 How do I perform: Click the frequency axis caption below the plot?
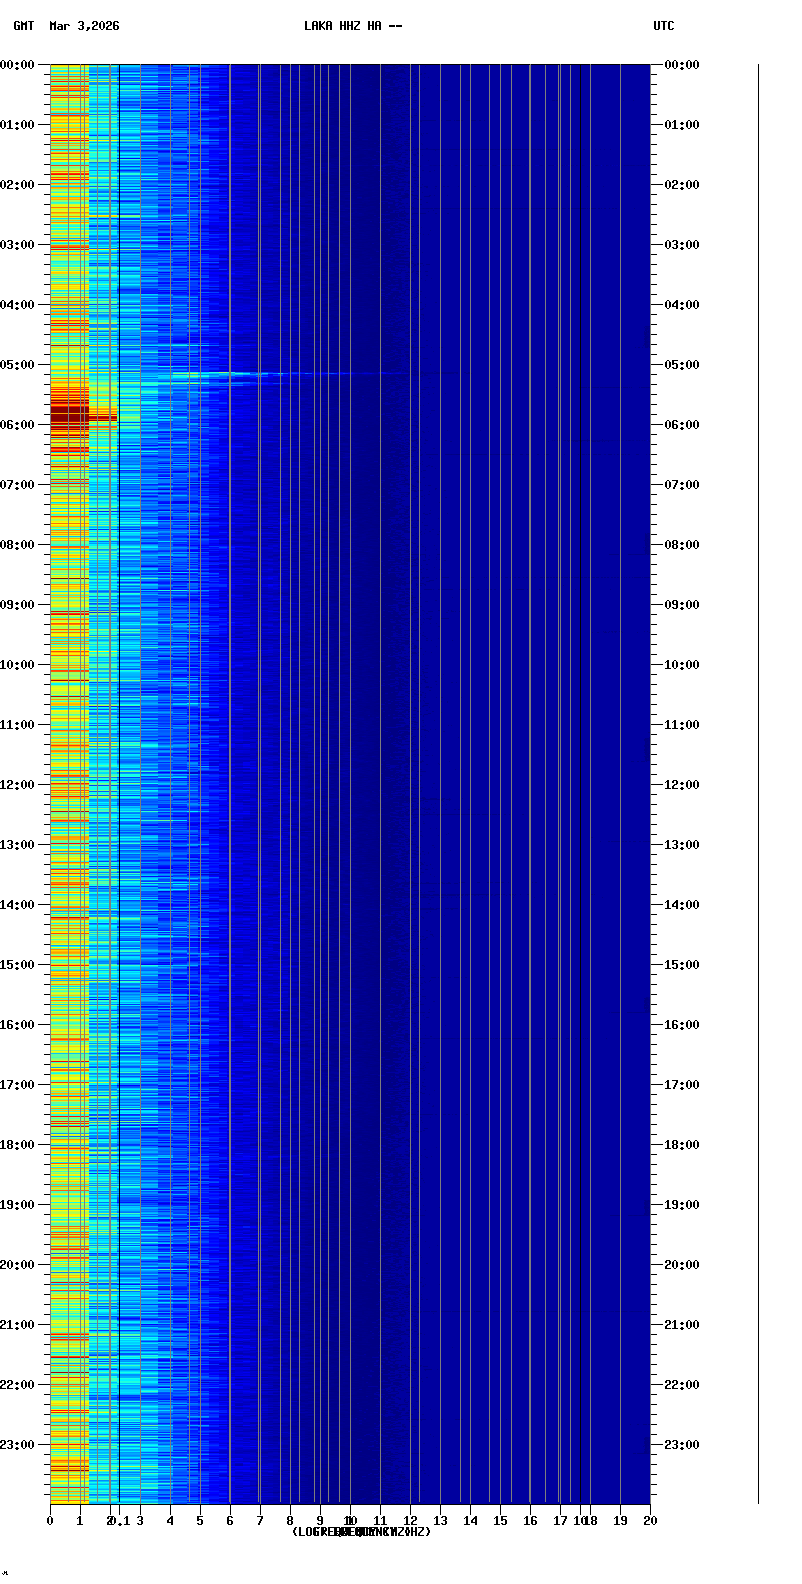click(361, 1532)
